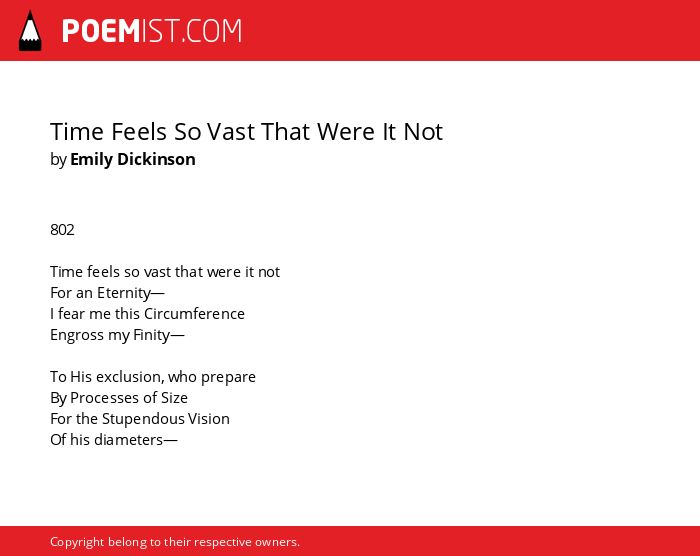700x556 pixels.
Task: Open the POEMIST.COM site title
Action: pyautogui.click(x=152, y=31)
